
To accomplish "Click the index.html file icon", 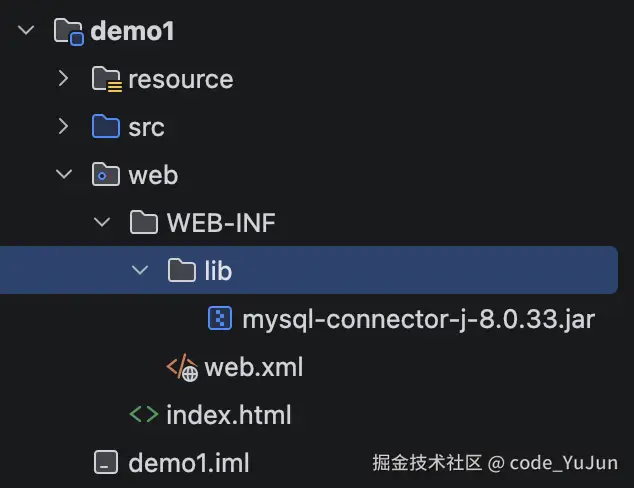I will point(144,414).
